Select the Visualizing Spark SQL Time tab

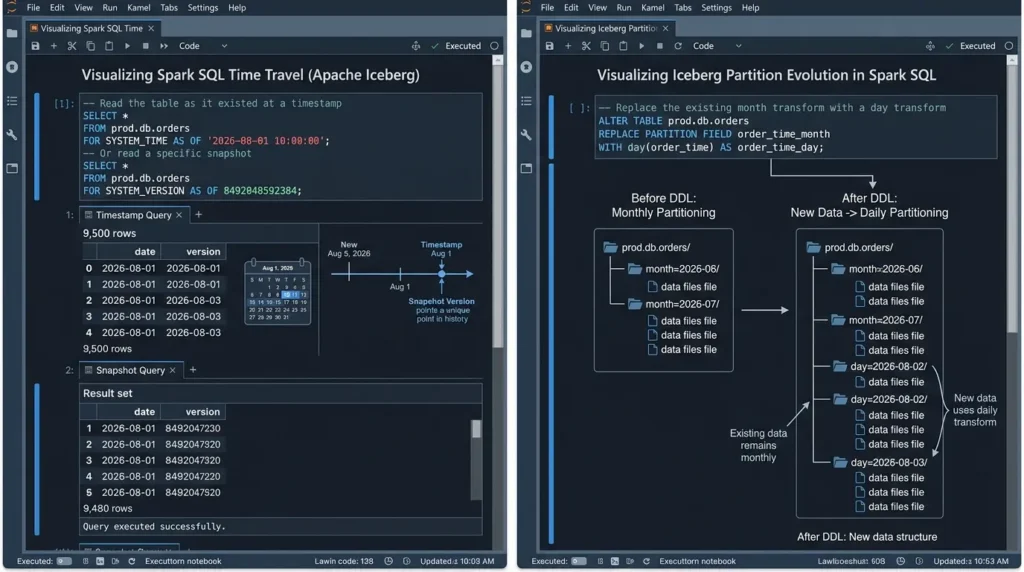coord(91,28)
